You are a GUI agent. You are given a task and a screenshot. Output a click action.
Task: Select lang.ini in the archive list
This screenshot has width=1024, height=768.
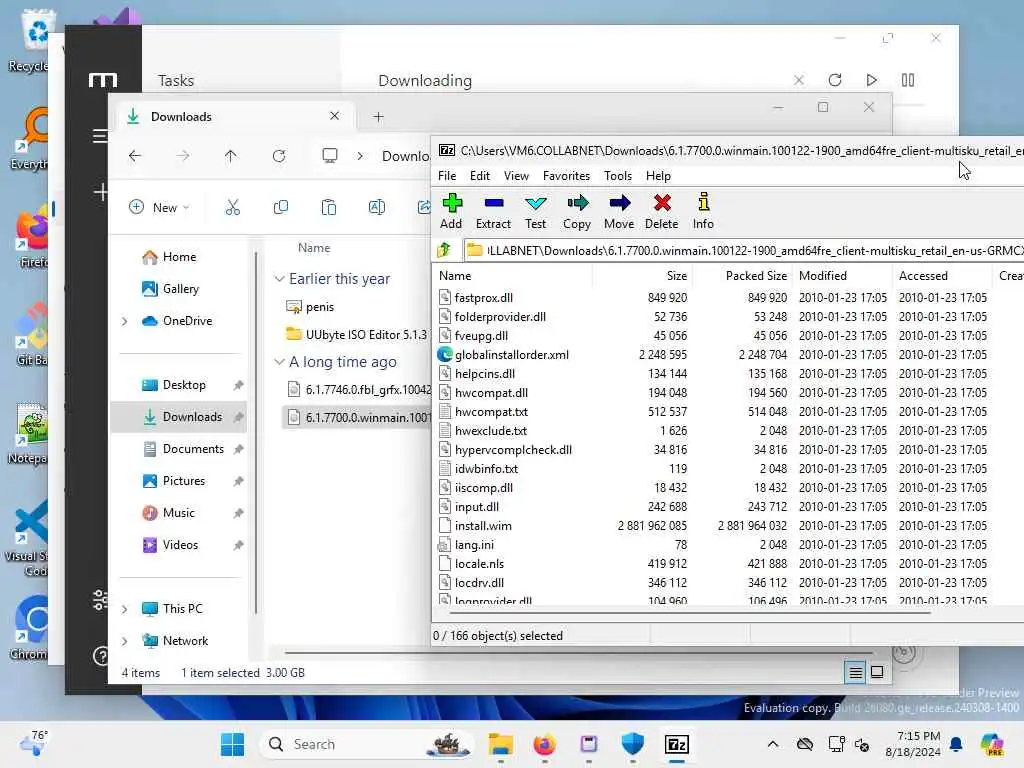[x=474, y=545]
